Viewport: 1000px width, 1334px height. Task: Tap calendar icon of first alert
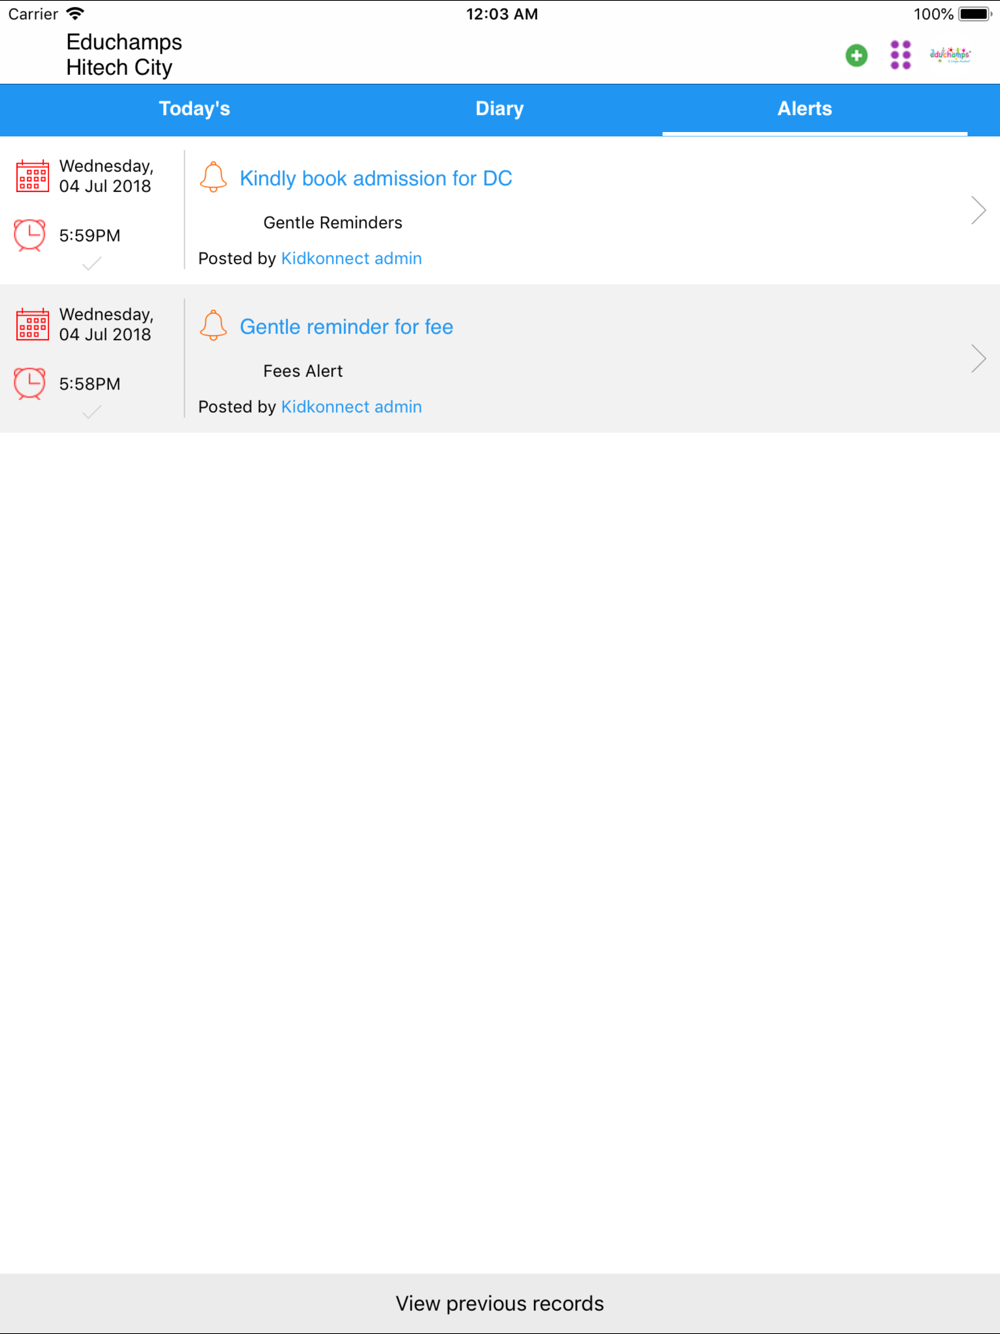pyautogui.click(x=32, y=176)
